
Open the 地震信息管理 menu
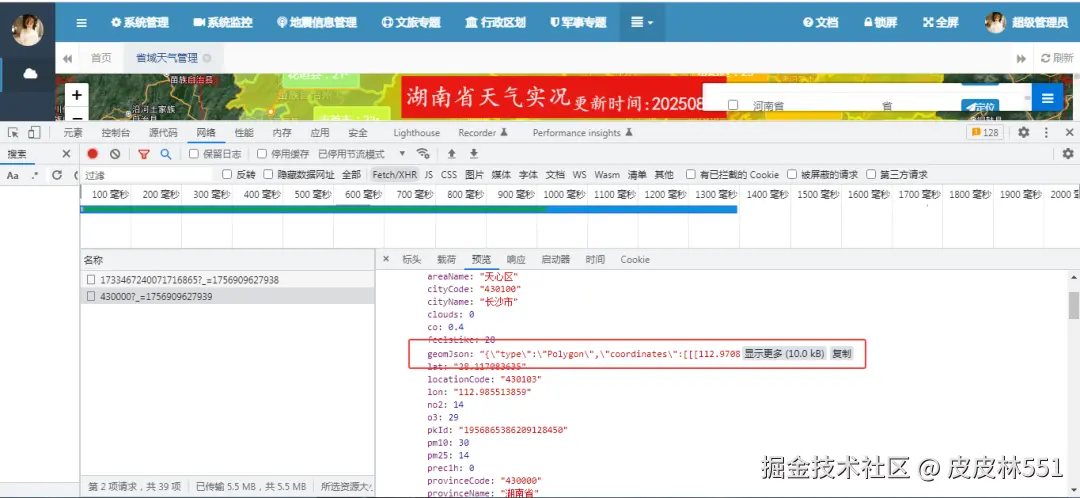(317, 22)
